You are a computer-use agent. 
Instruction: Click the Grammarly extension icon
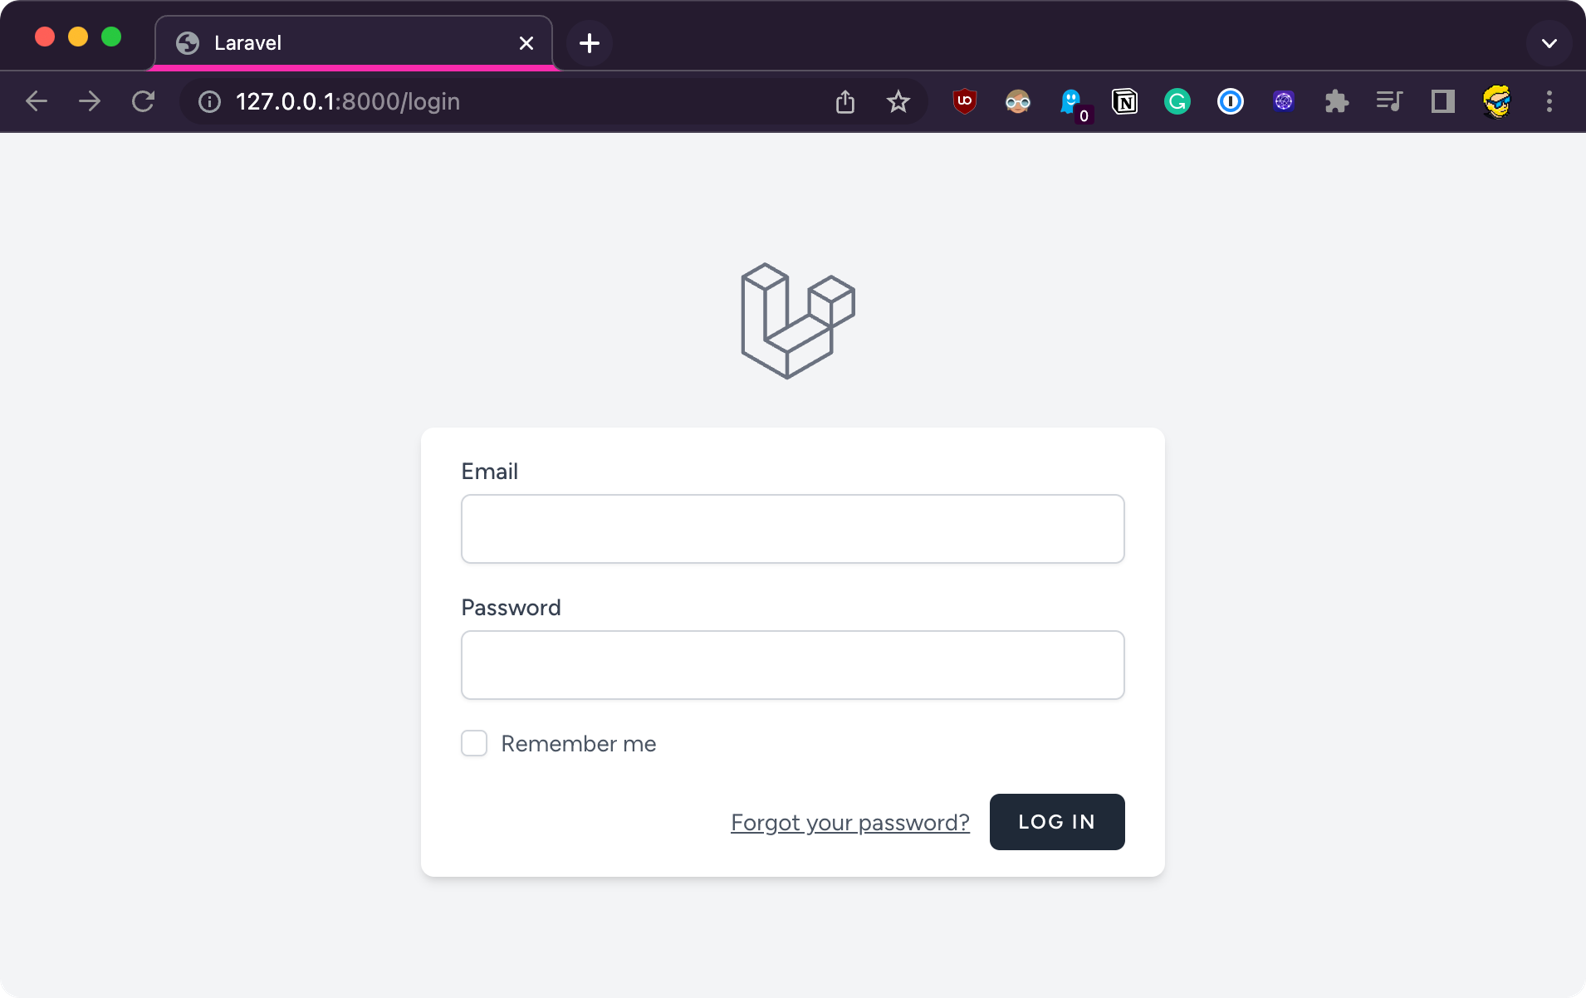(x=1177, y=101)
